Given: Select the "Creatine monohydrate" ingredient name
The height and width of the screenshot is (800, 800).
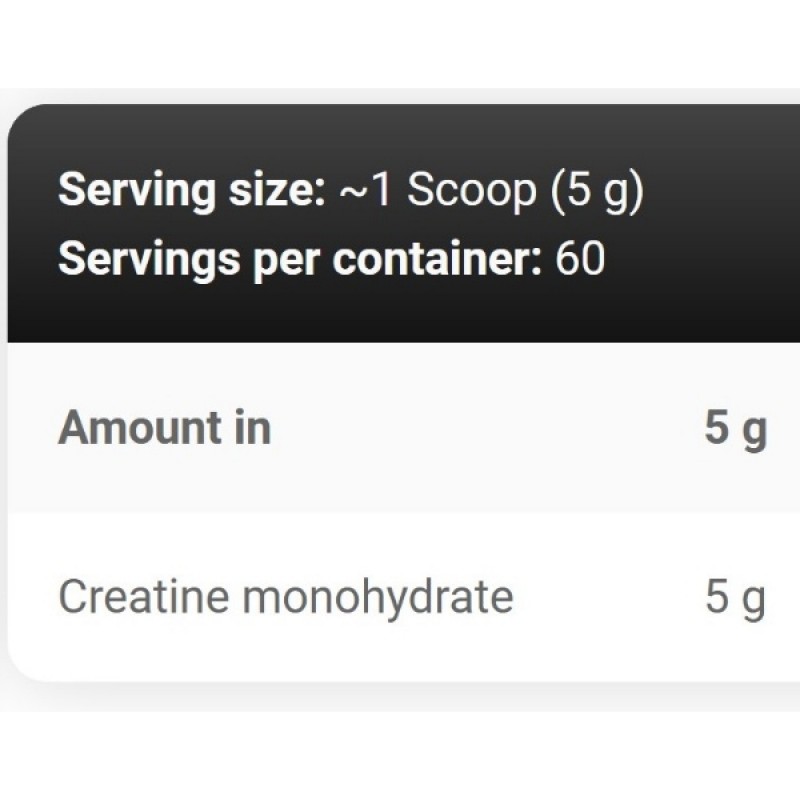Looking at the screenshot, I should click(285, 597).
